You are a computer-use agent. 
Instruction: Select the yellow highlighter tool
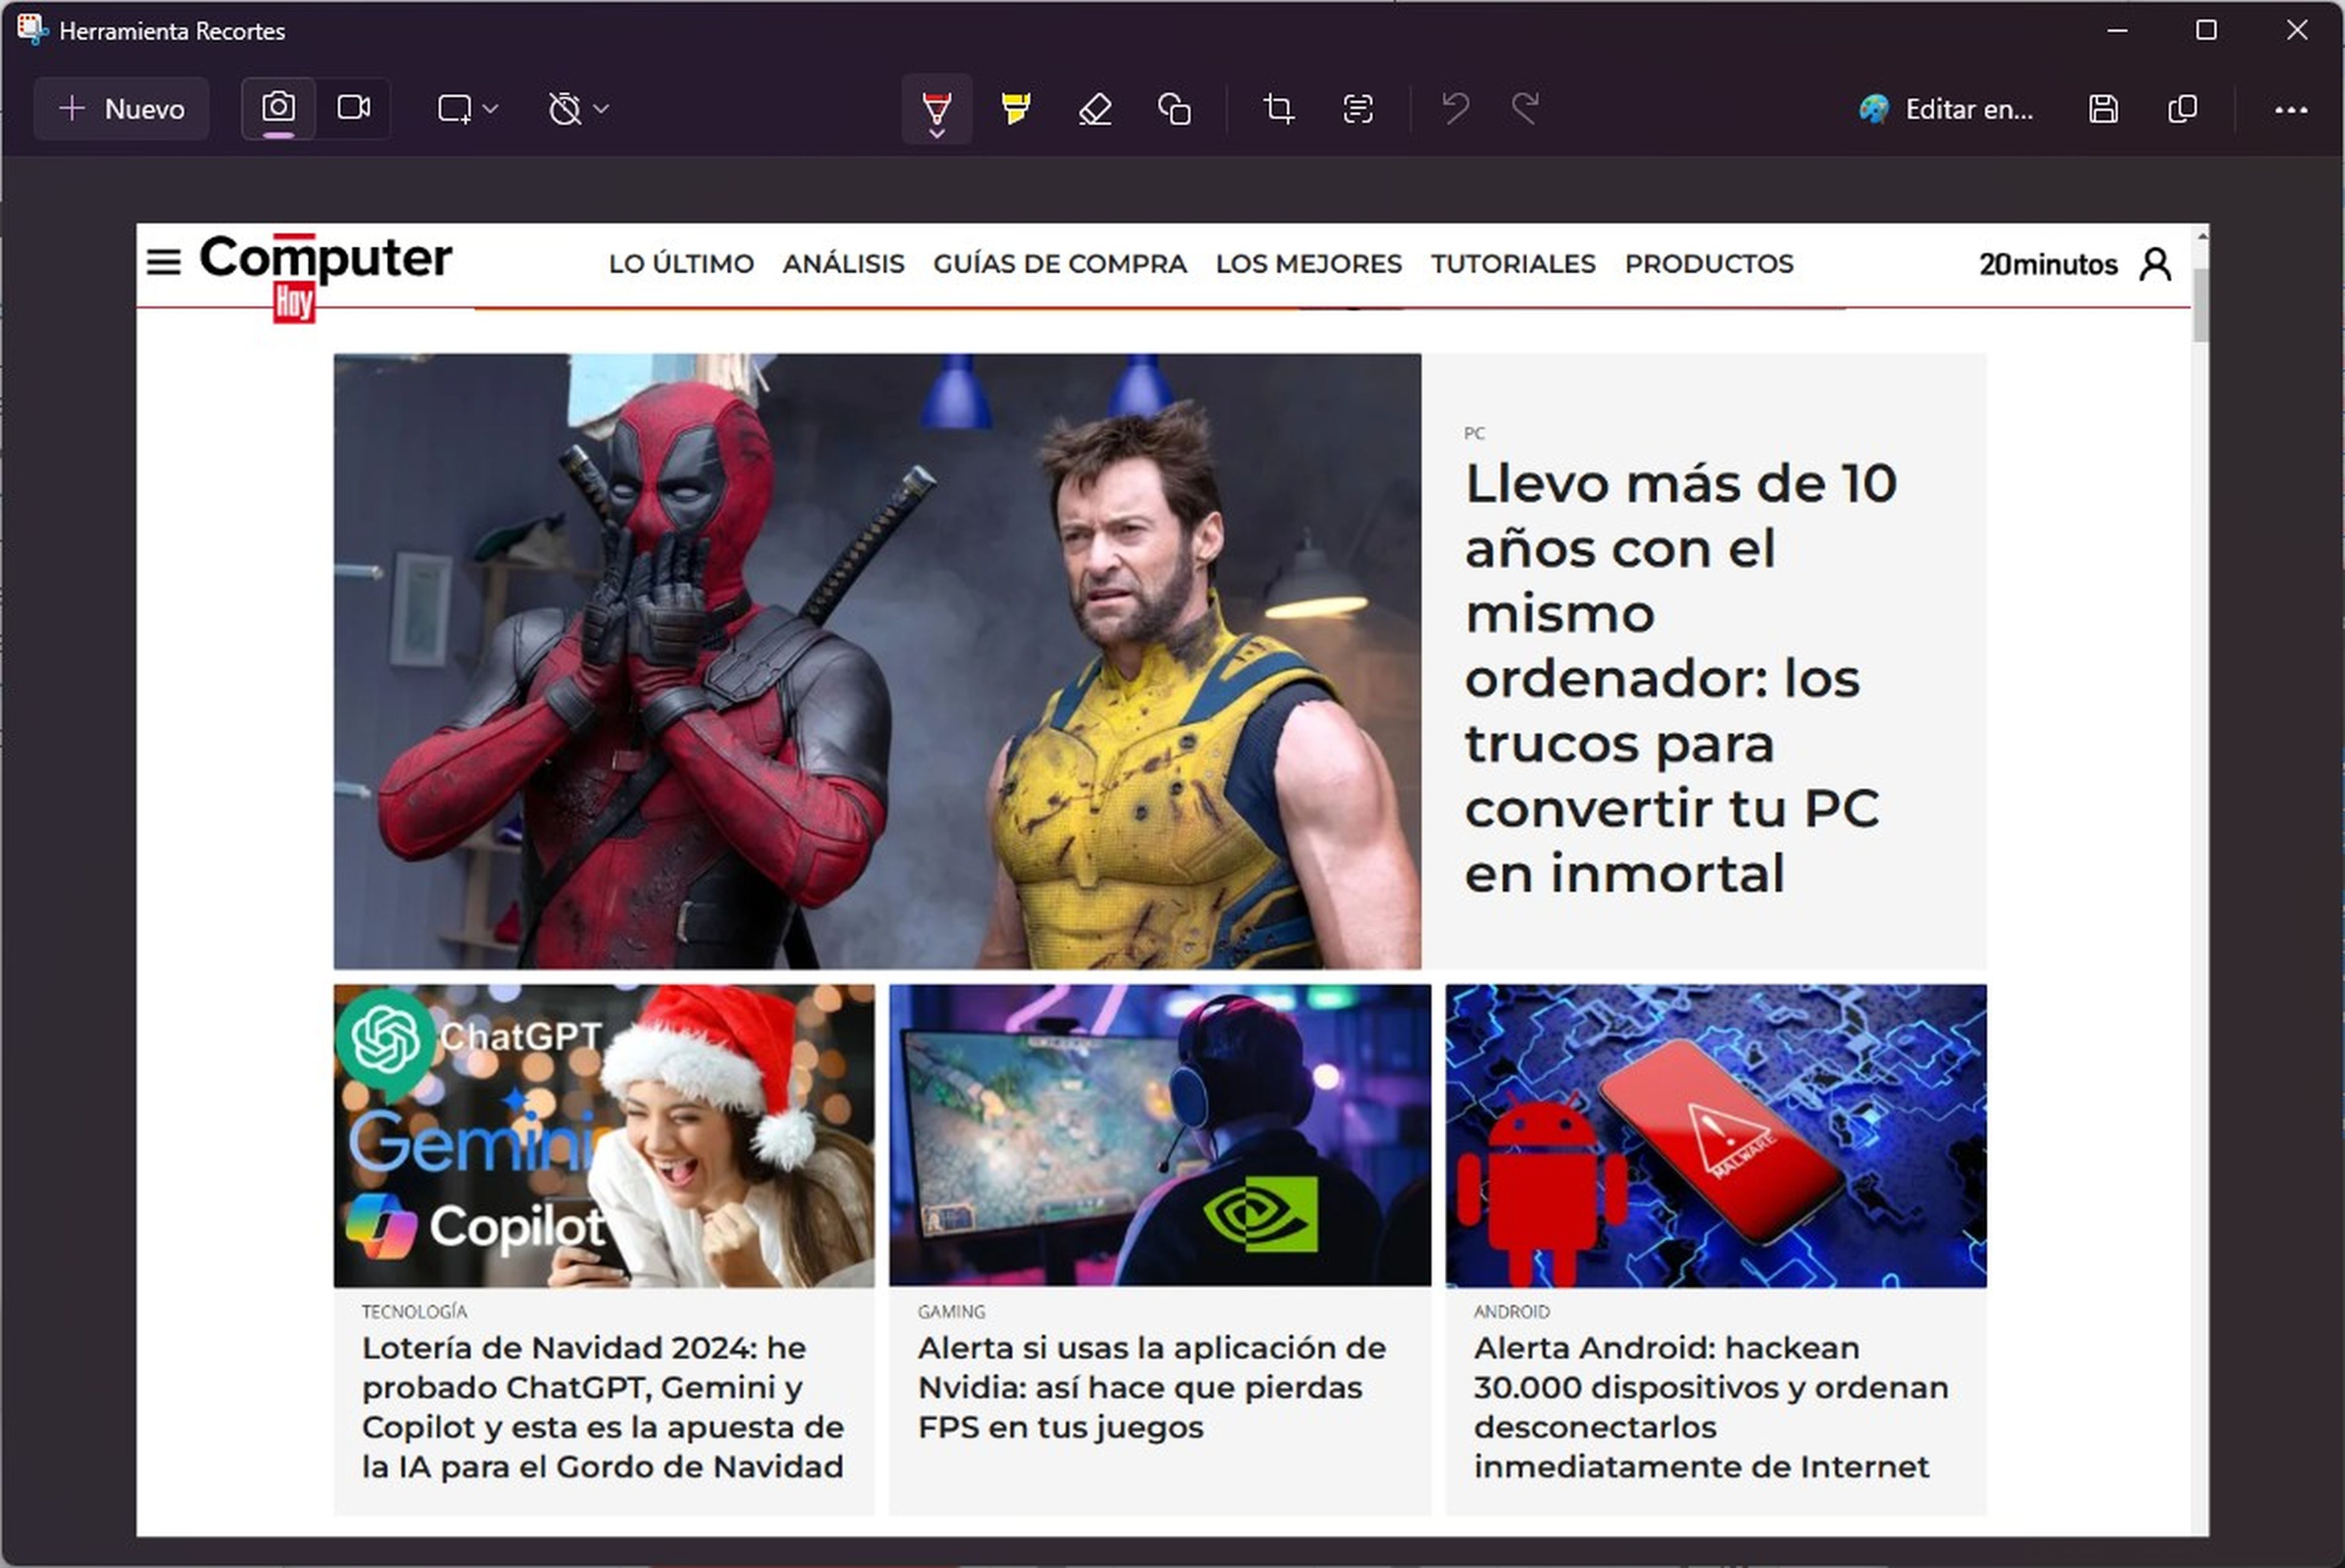[x=1015, y=108]
